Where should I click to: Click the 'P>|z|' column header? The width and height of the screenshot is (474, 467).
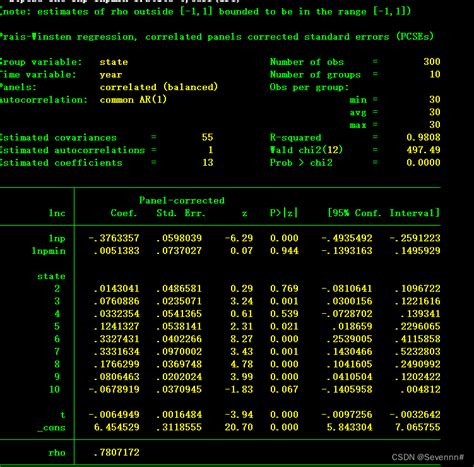click(x=283, y=213)
